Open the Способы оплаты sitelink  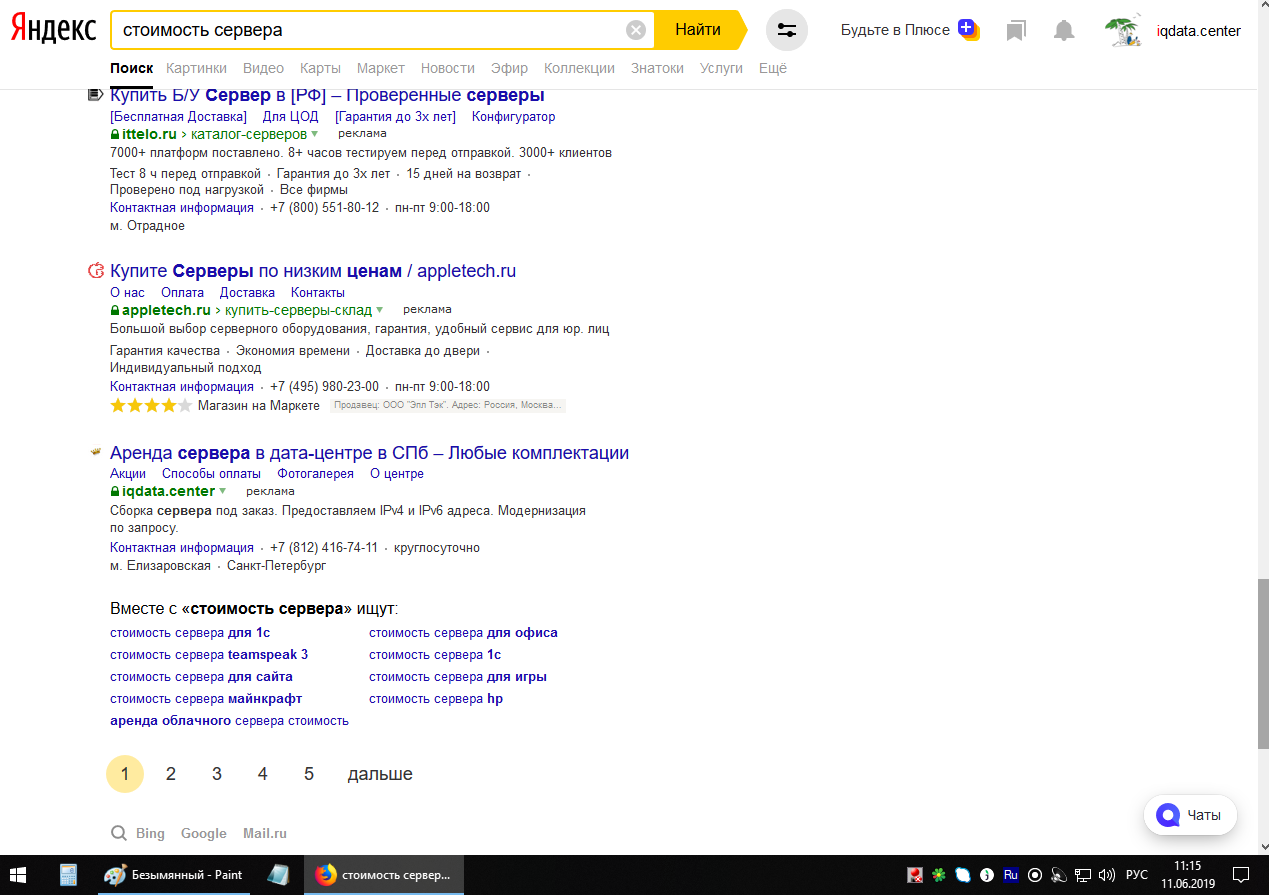[x=212, y=474]
